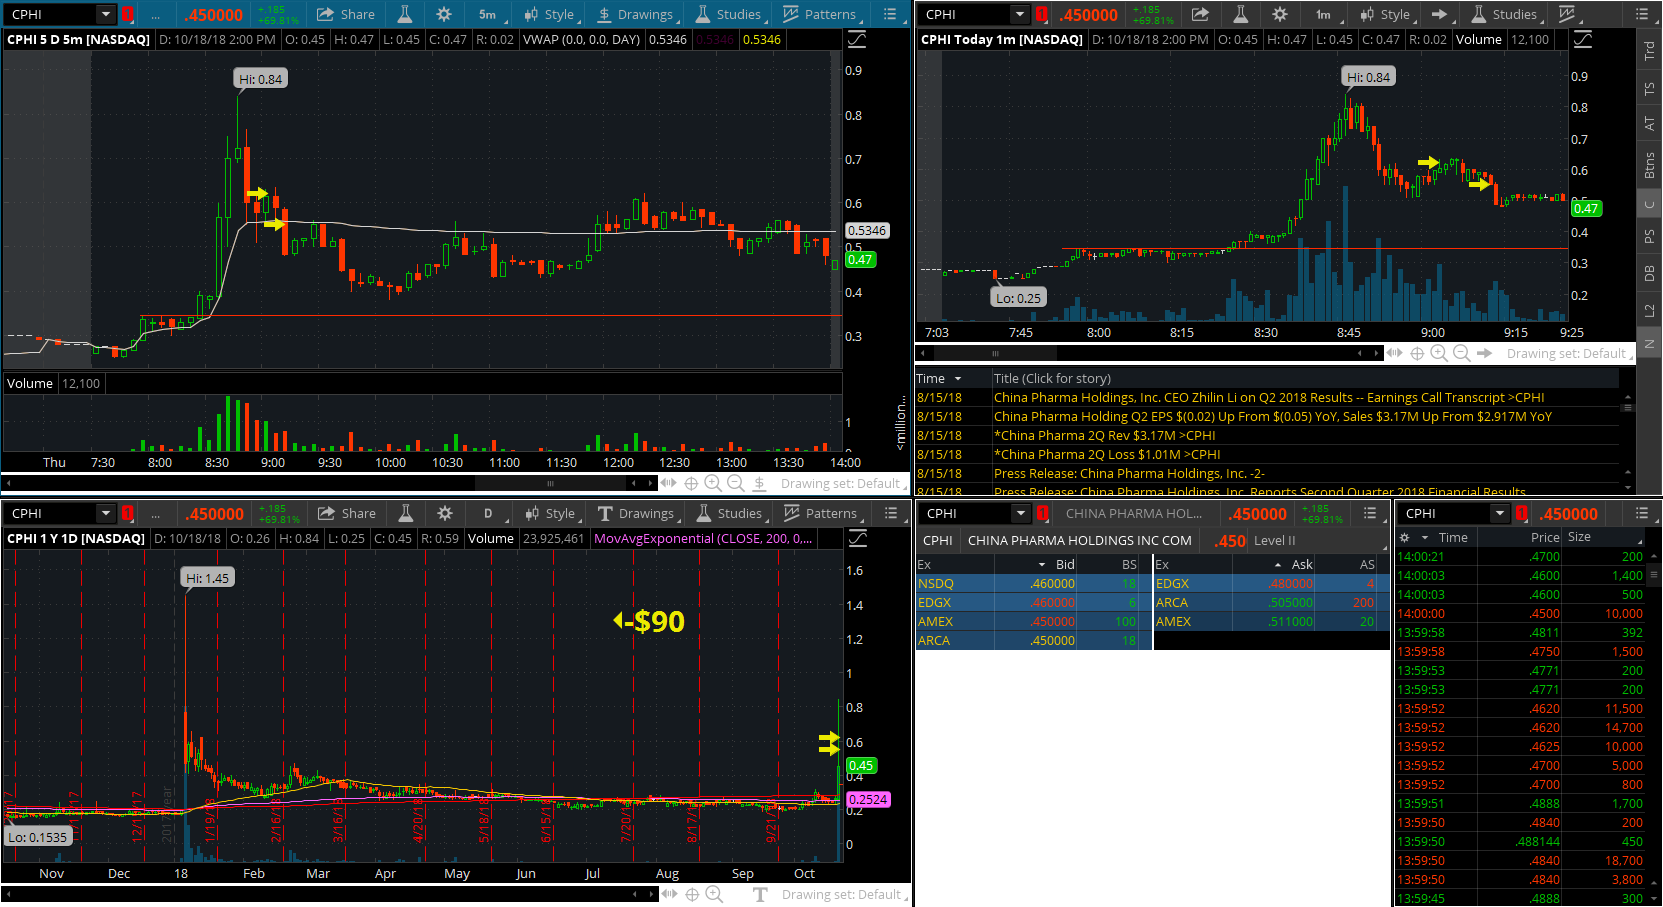Open the flask icon in the 1m chart toolbar
1663x907 pixels.
coord(1240,14)
